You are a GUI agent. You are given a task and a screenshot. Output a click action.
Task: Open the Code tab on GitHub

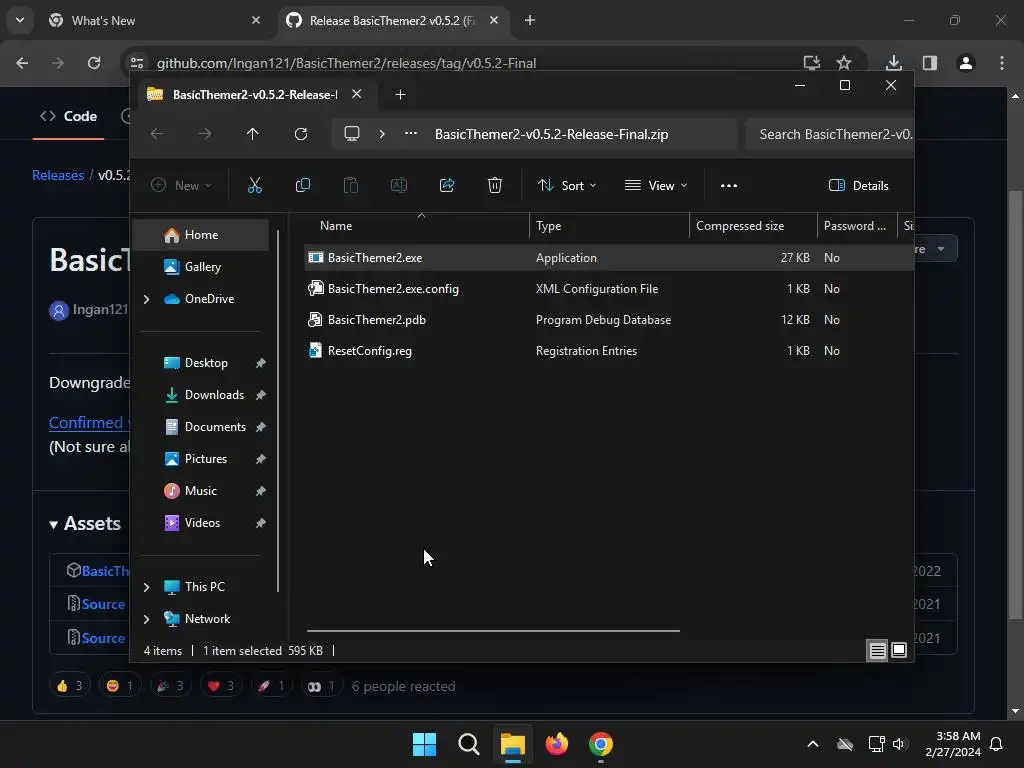pos(69,116)
